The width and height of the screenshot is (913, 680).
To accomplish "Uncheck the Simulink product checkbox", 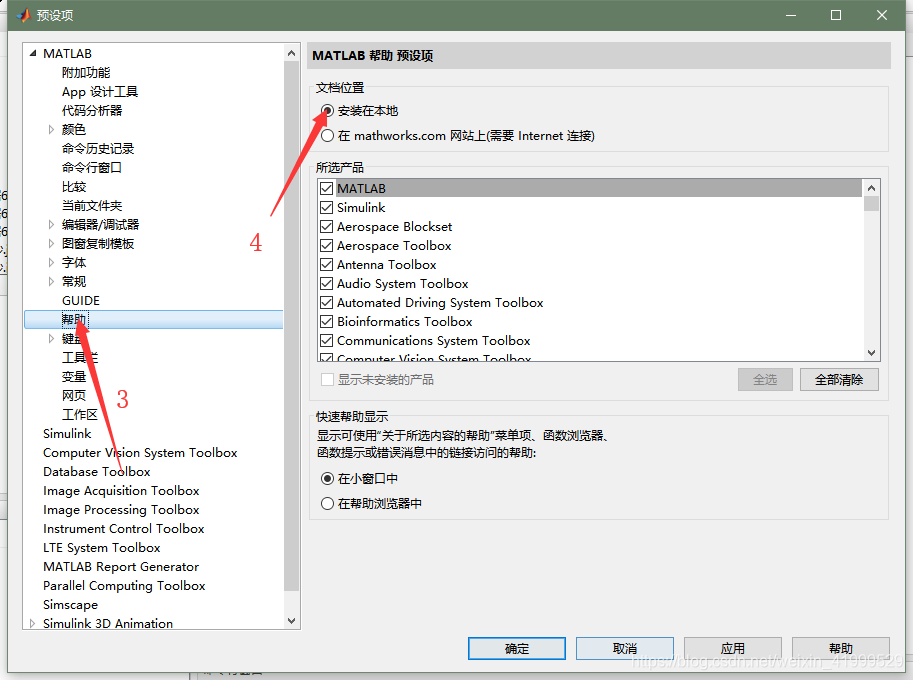I will [x=327, y=208].
